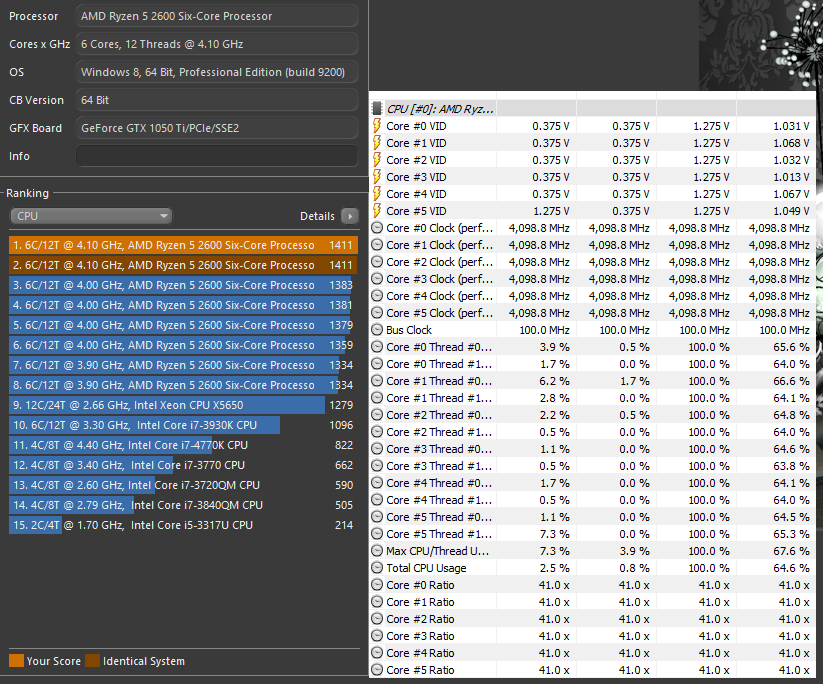Viewport: 823px width, 685px height.
Task: Click the Core #1 Clock sensor icon
Action: tap(377, 245)
